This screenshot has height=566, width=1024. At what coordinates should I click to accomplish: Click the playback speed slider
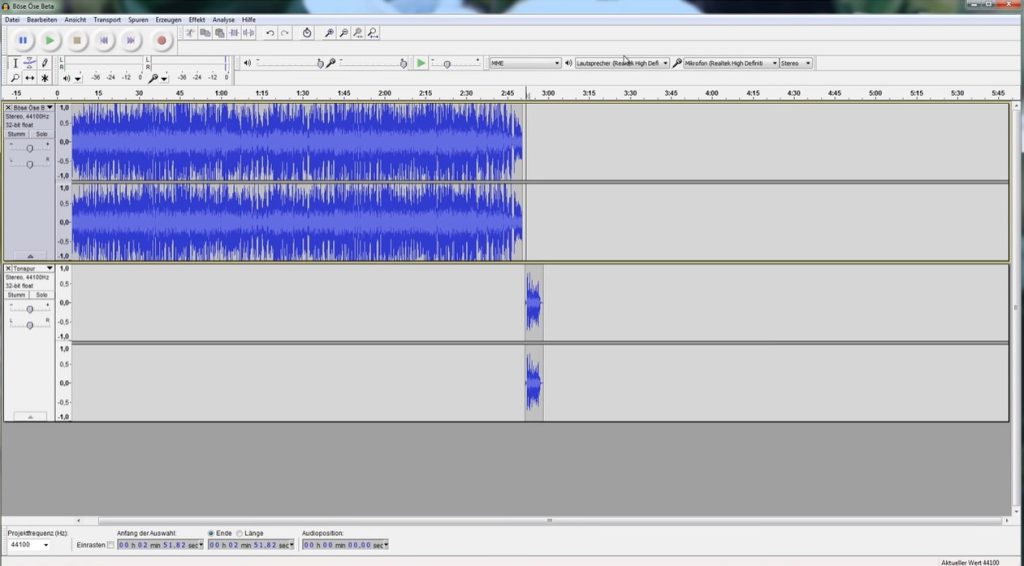[456, 63]
